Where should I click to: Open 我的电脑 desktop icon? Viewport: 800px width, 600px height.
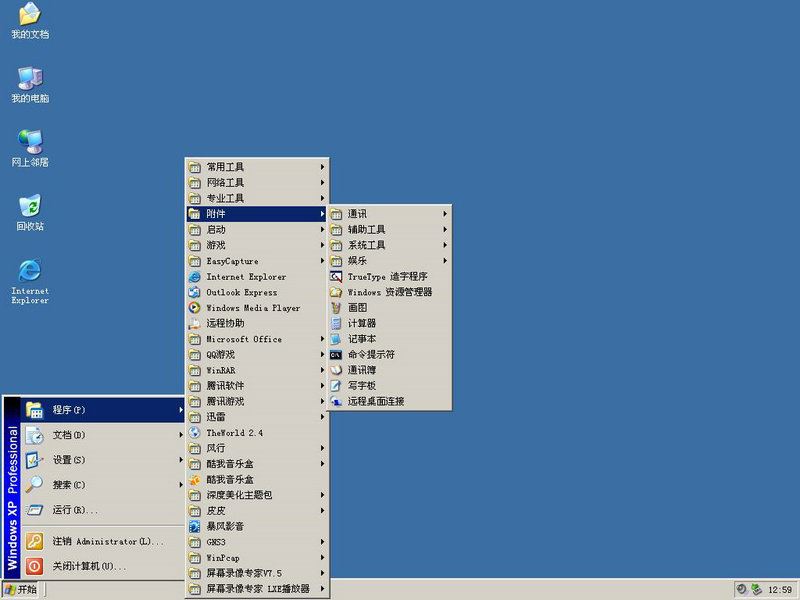click(30, 85)
